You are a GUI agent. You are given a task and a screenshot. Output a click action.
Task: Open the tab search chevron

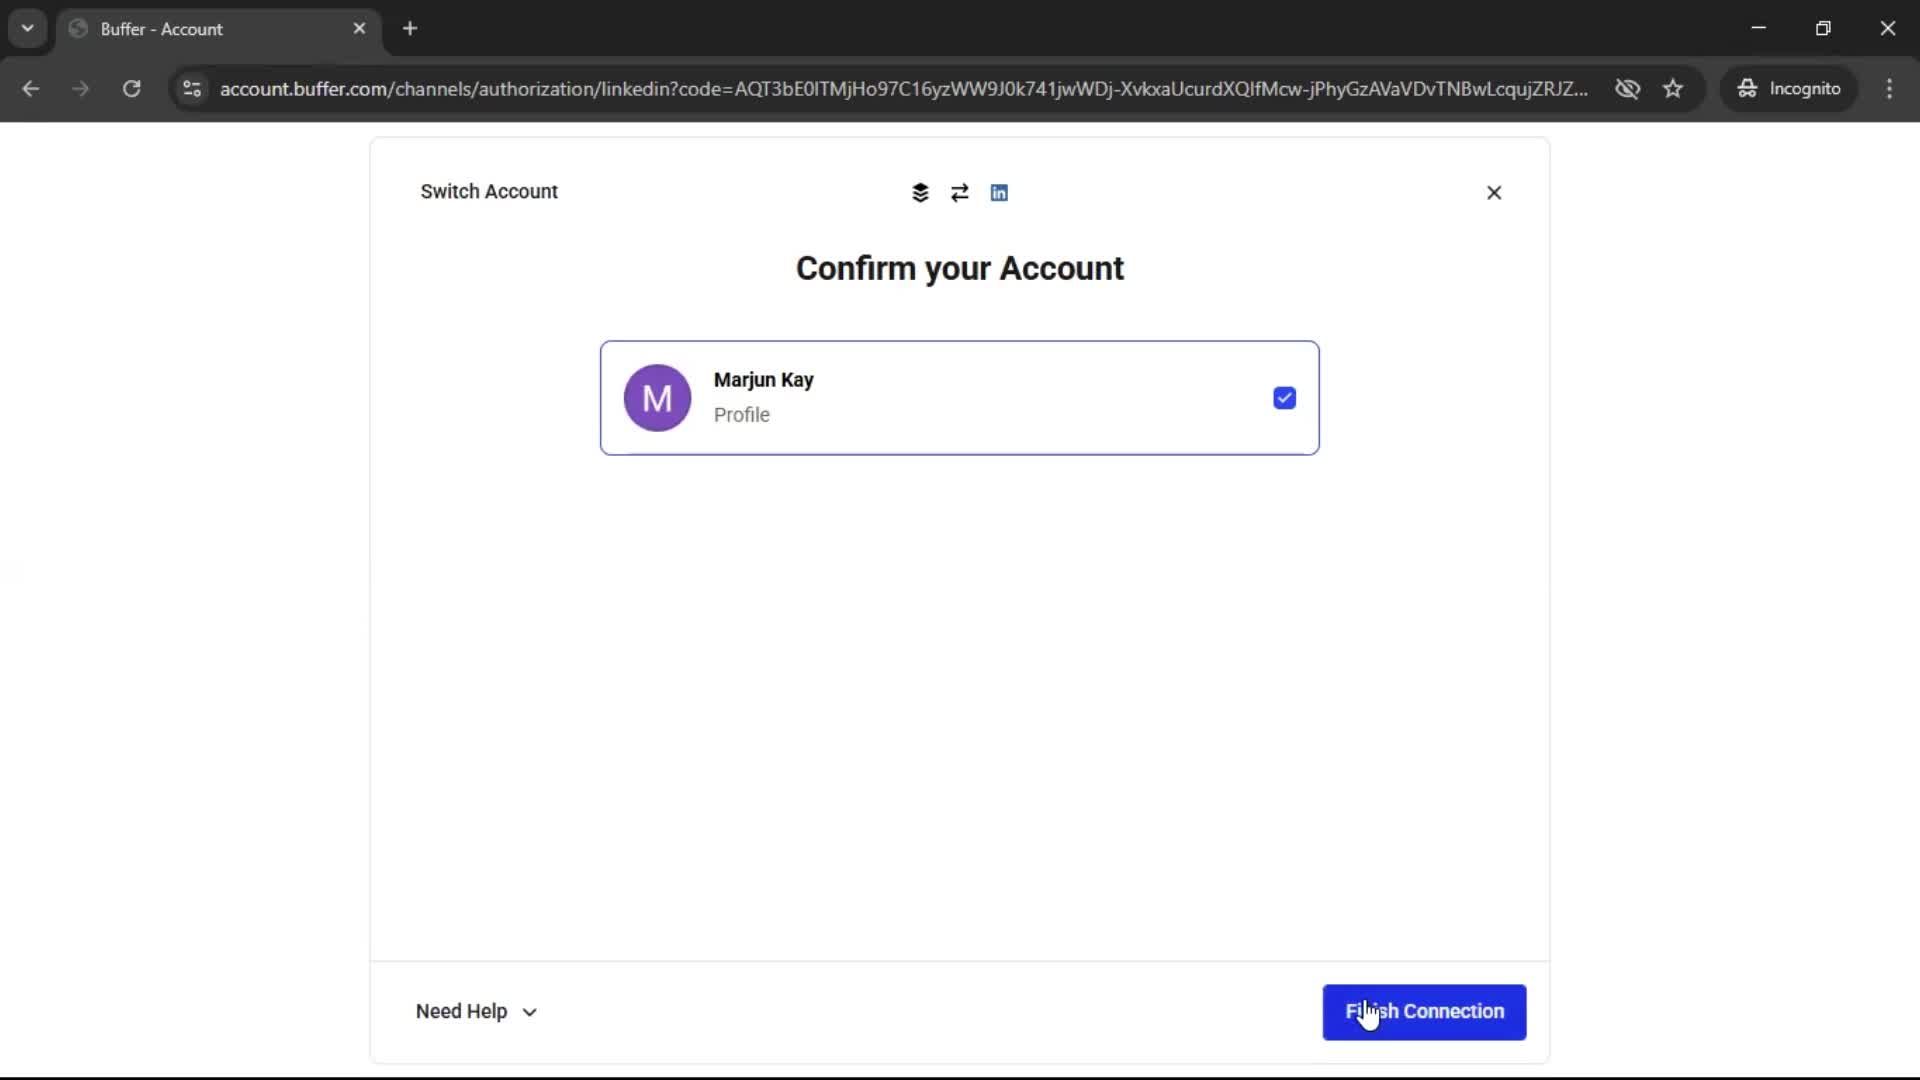[27, 28]
